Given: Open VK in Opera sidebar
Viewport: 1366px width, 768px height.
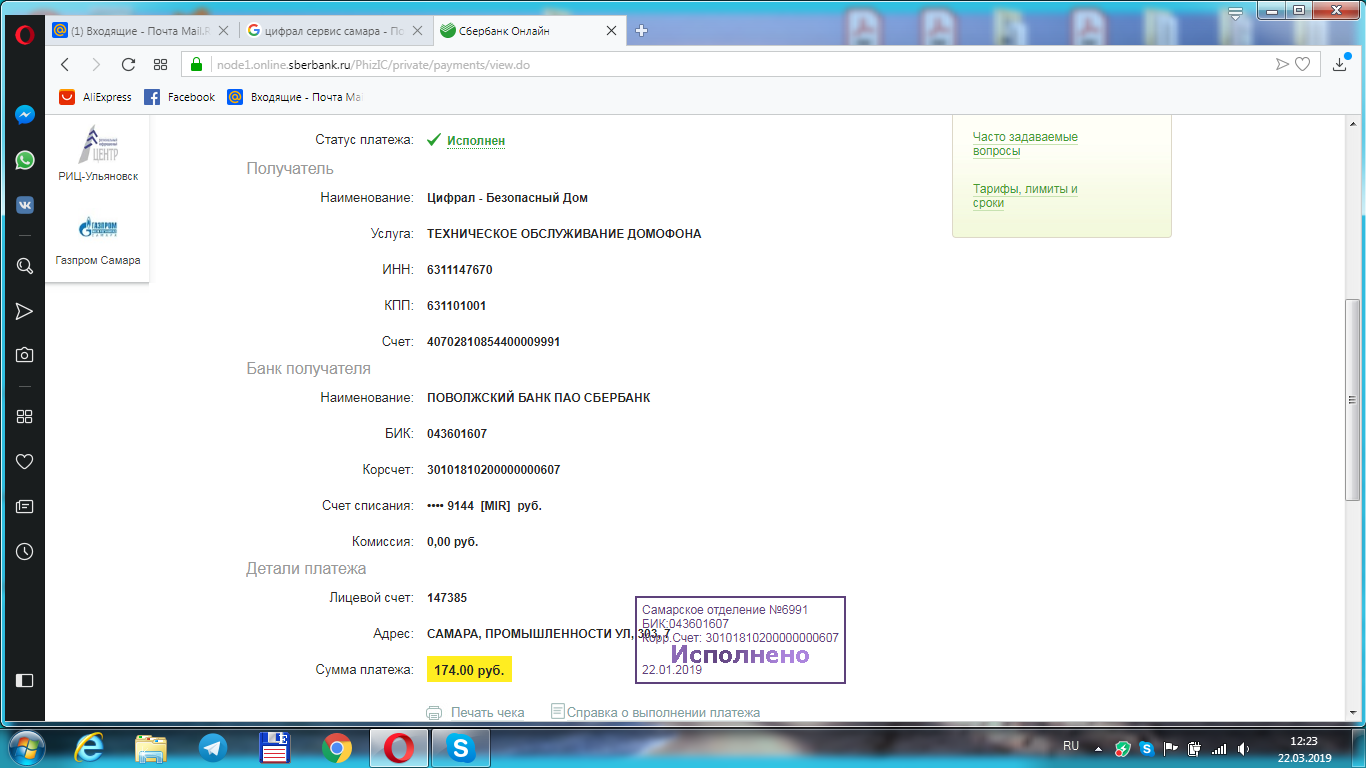Looking at the screenshot, I should pyautogui.click(x=25, y=205).
